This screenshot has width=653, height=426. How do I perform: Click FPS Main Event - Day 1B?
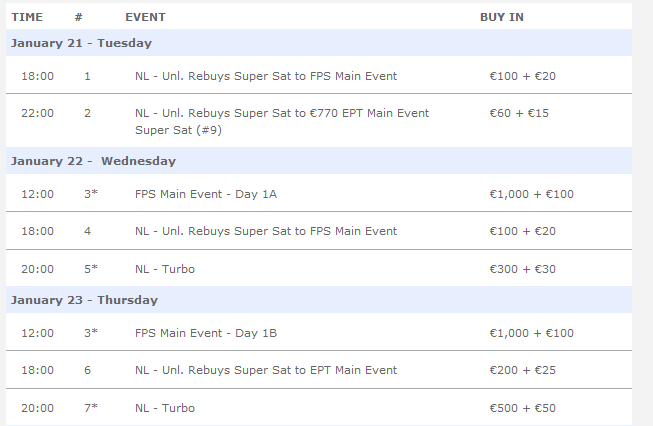206,333
